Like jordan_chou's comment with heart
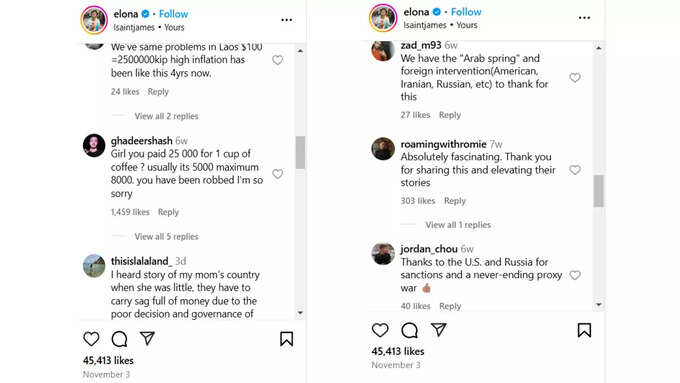 coord(575,275)
